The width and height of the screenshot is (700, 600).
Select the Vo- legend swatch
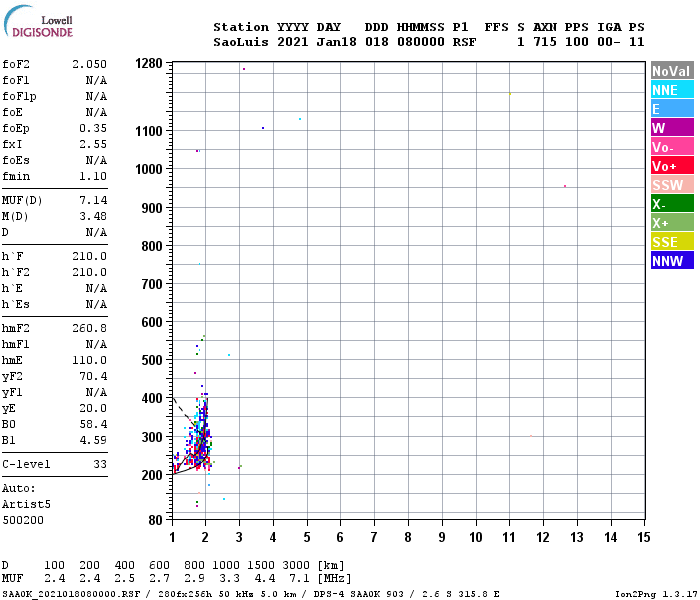coord(672,146)
